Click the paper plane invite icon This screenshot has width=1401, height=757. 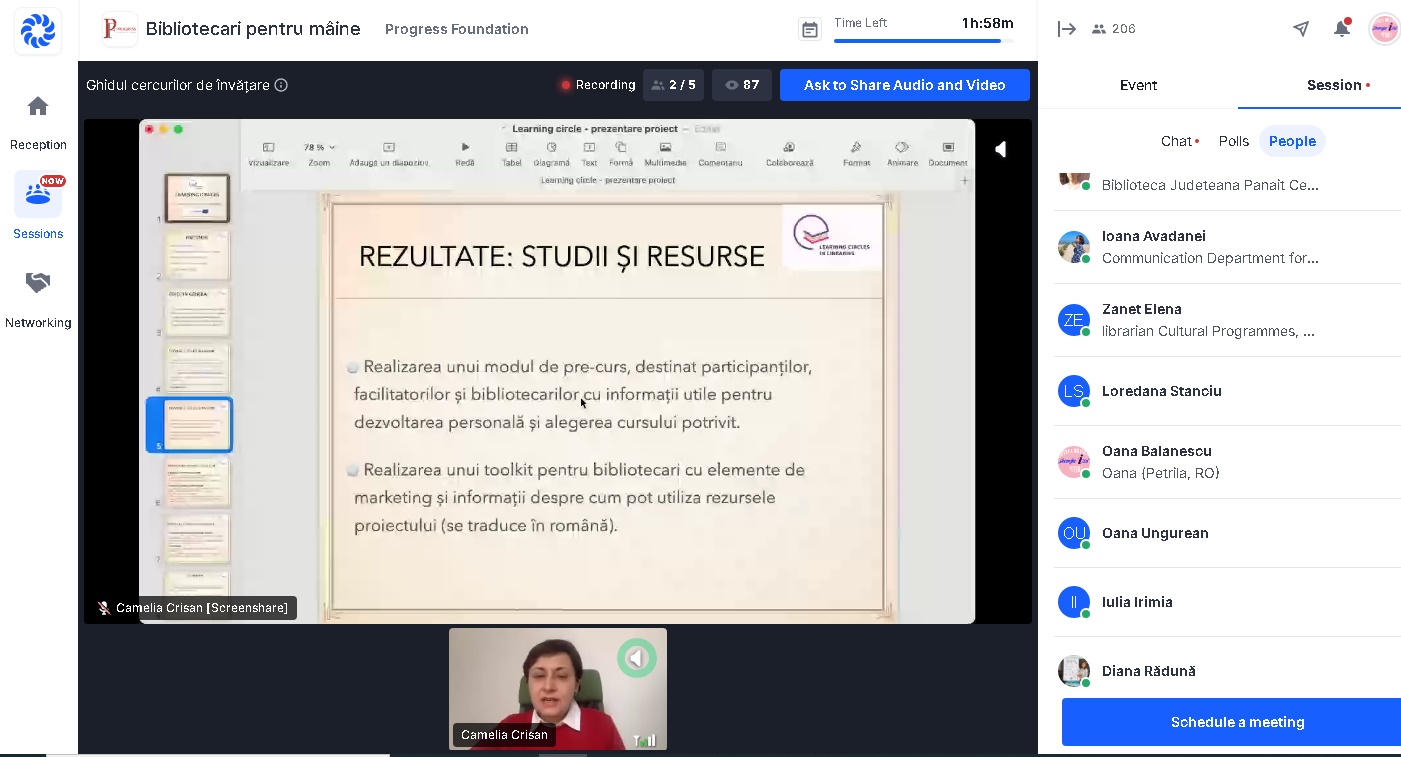1301,29
